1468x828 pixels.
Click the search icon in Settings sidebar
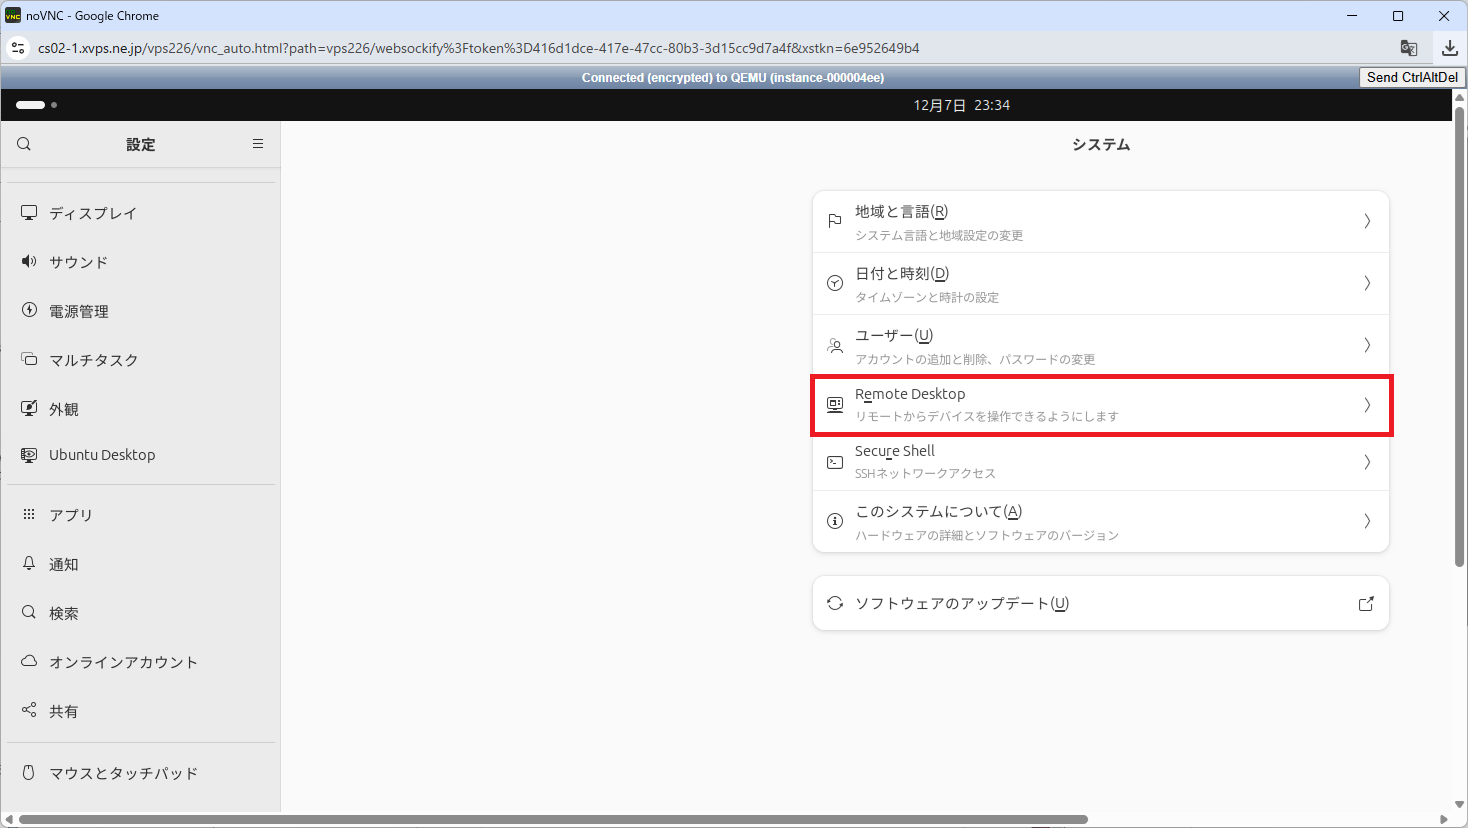pos(24,144)
